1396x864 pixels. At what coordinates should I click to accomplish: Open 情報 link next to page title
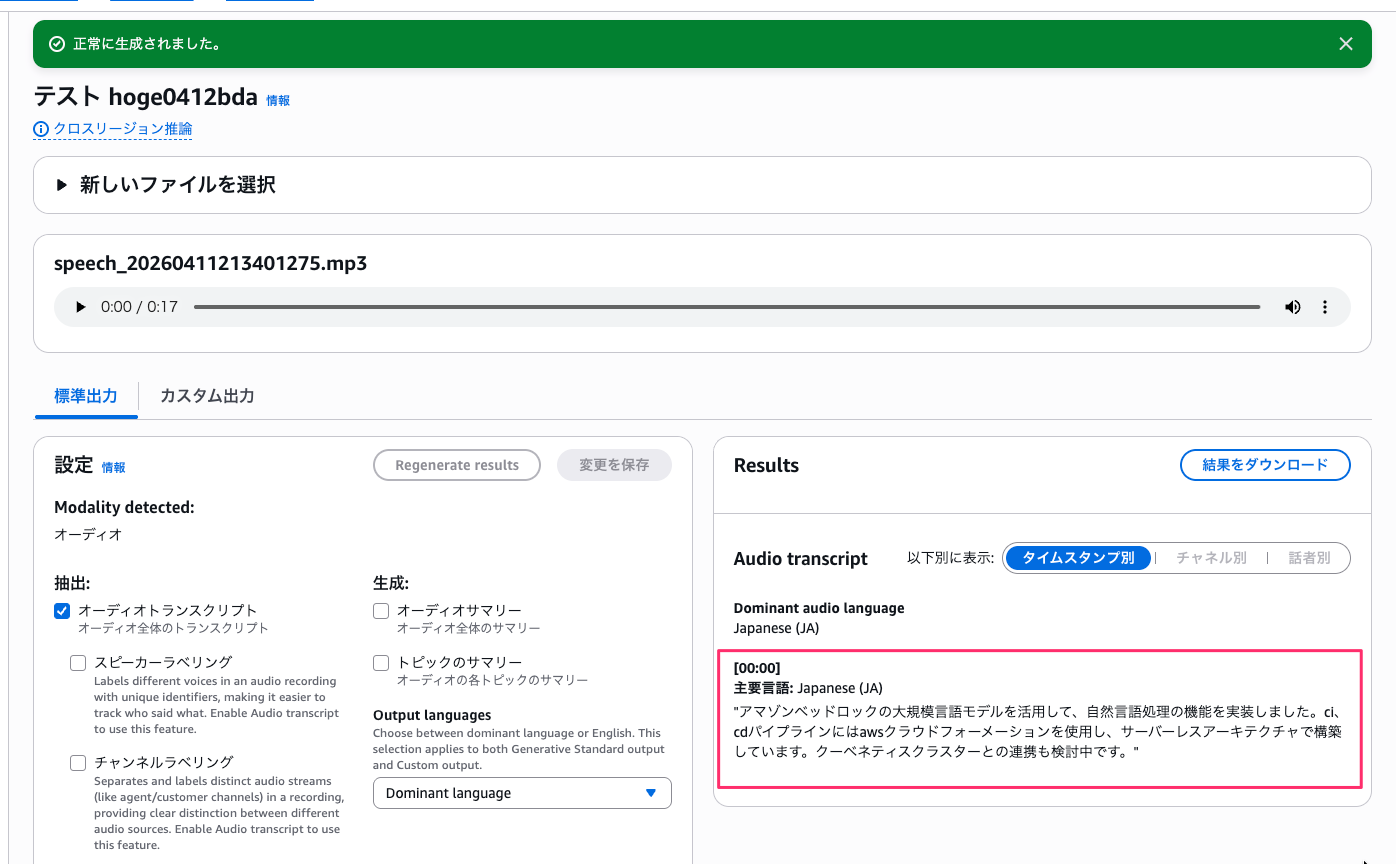pos(278,100)
